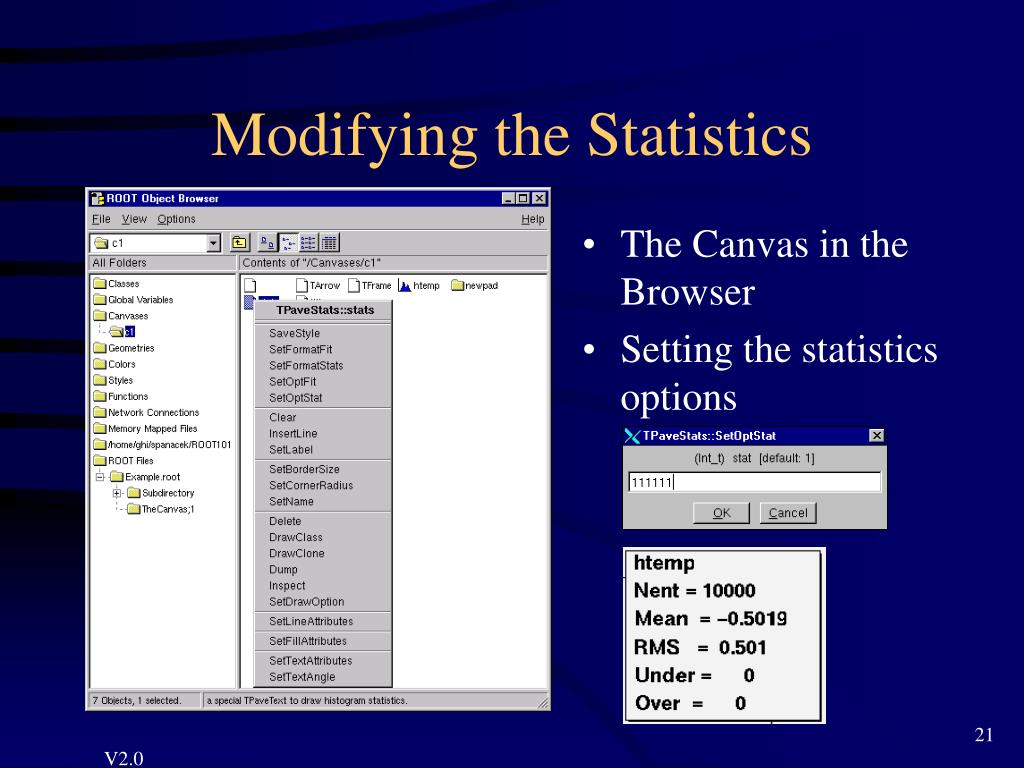1024x768 pixels.
Task: Switch to large icons view in toolbar
Action: click(x=267, y=243)
